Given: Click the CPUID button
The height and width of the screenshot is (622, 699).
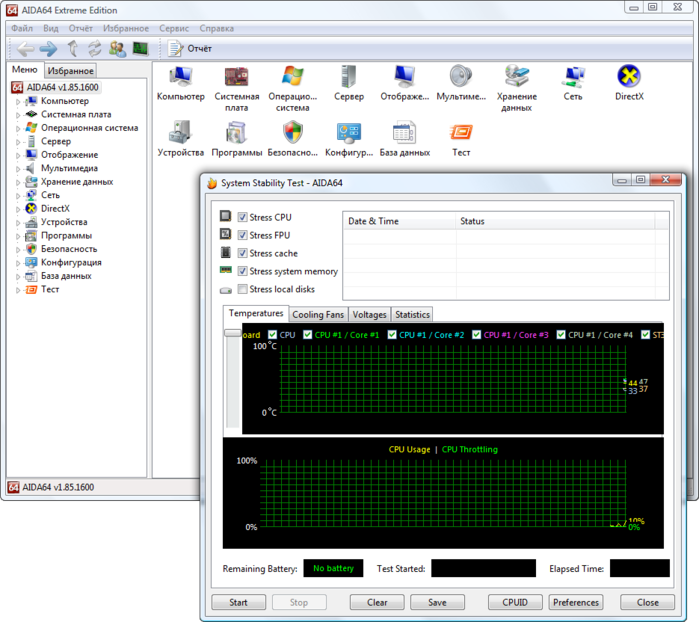Looking at the screenshot, I should (515, 602).
